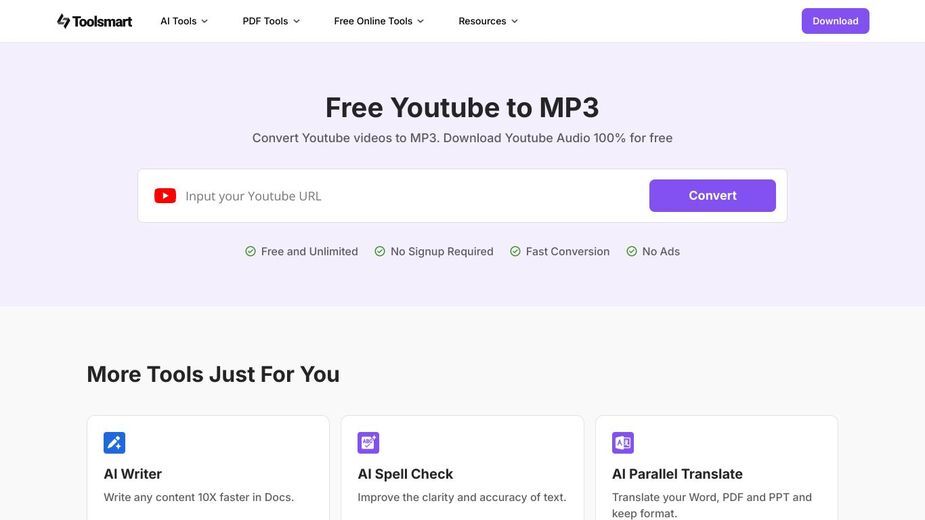Viewport: 925px width, 520px height.
Task: Click 'Write any content 10X faster' description
Action: pos(199,497)
